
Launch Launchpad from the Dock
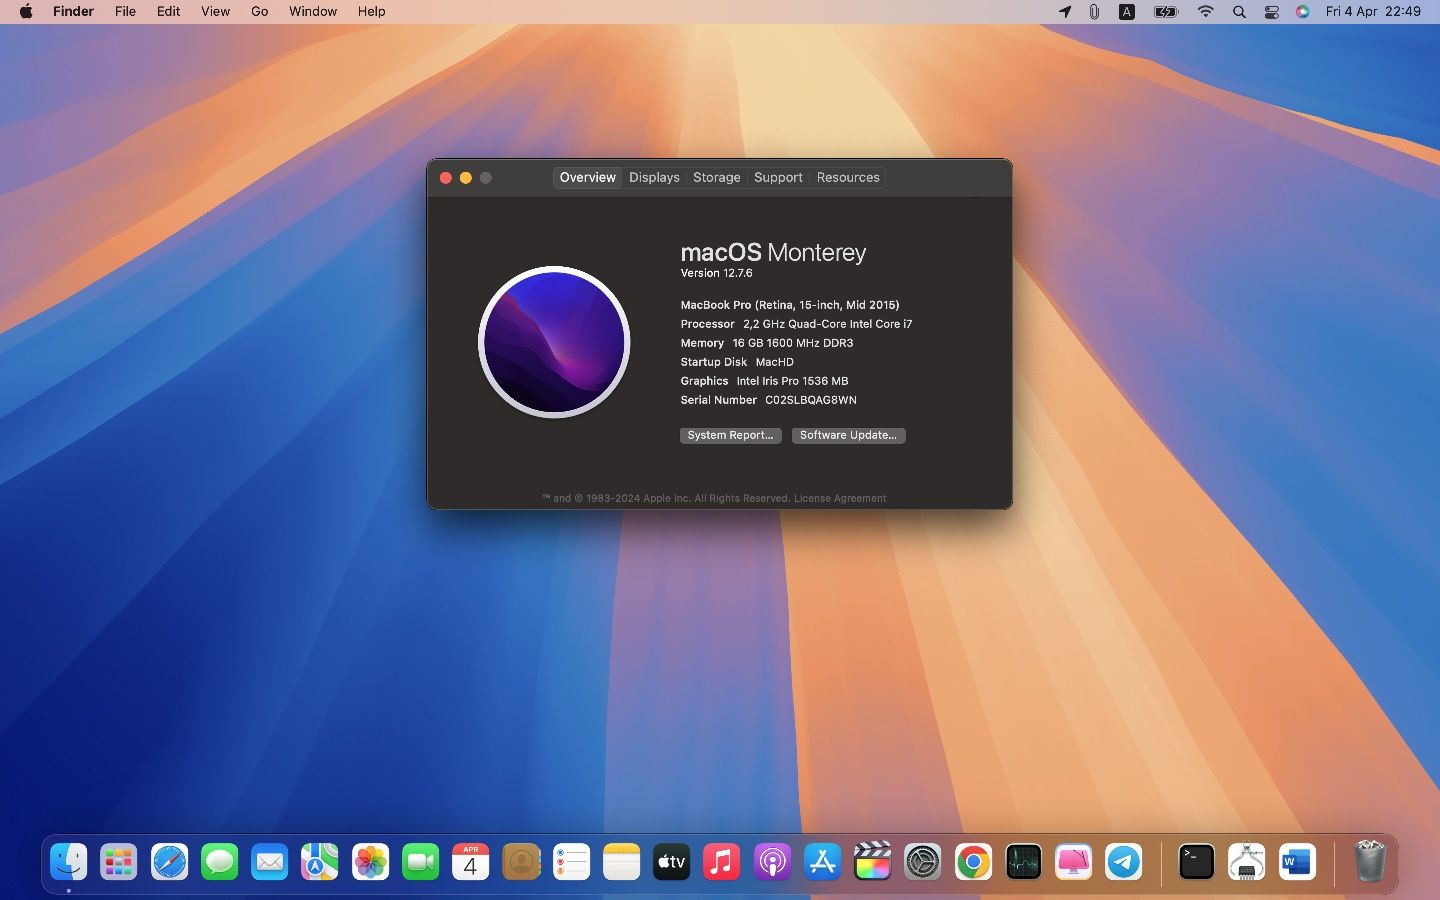click(x=119, y=861)
